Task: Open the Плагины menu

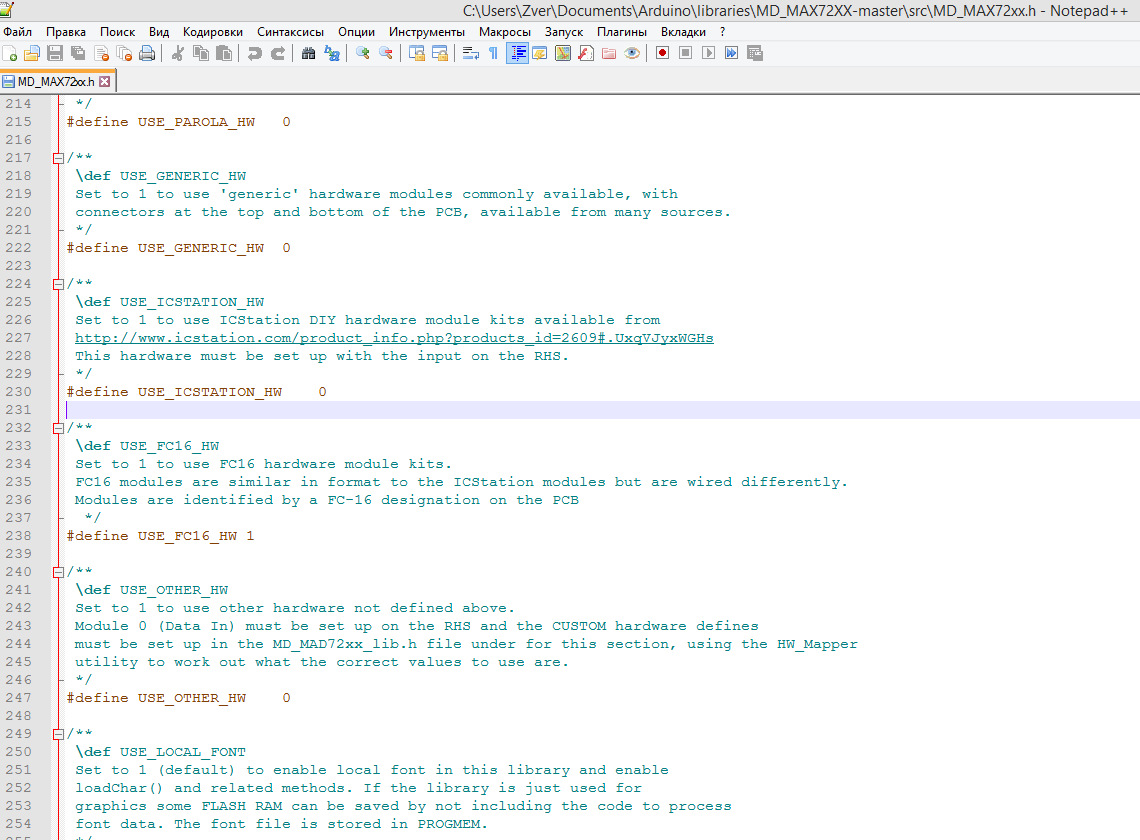Action: coord(622,32)
